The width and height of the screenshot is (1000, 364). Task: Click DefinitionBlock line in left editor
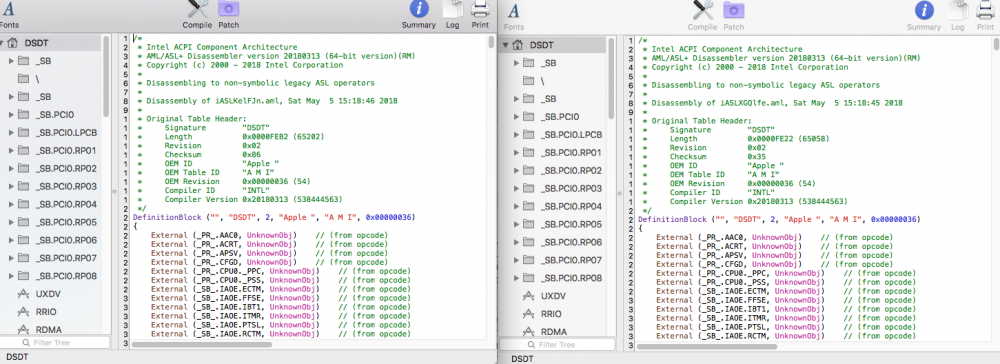click(x=274, y=217)
